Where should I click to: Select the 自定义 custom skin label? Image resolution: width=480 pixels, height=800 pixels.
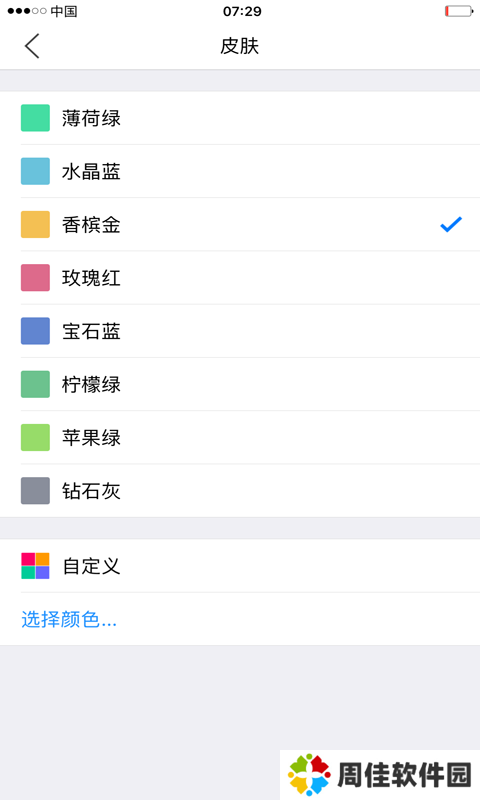pos(91,566)
